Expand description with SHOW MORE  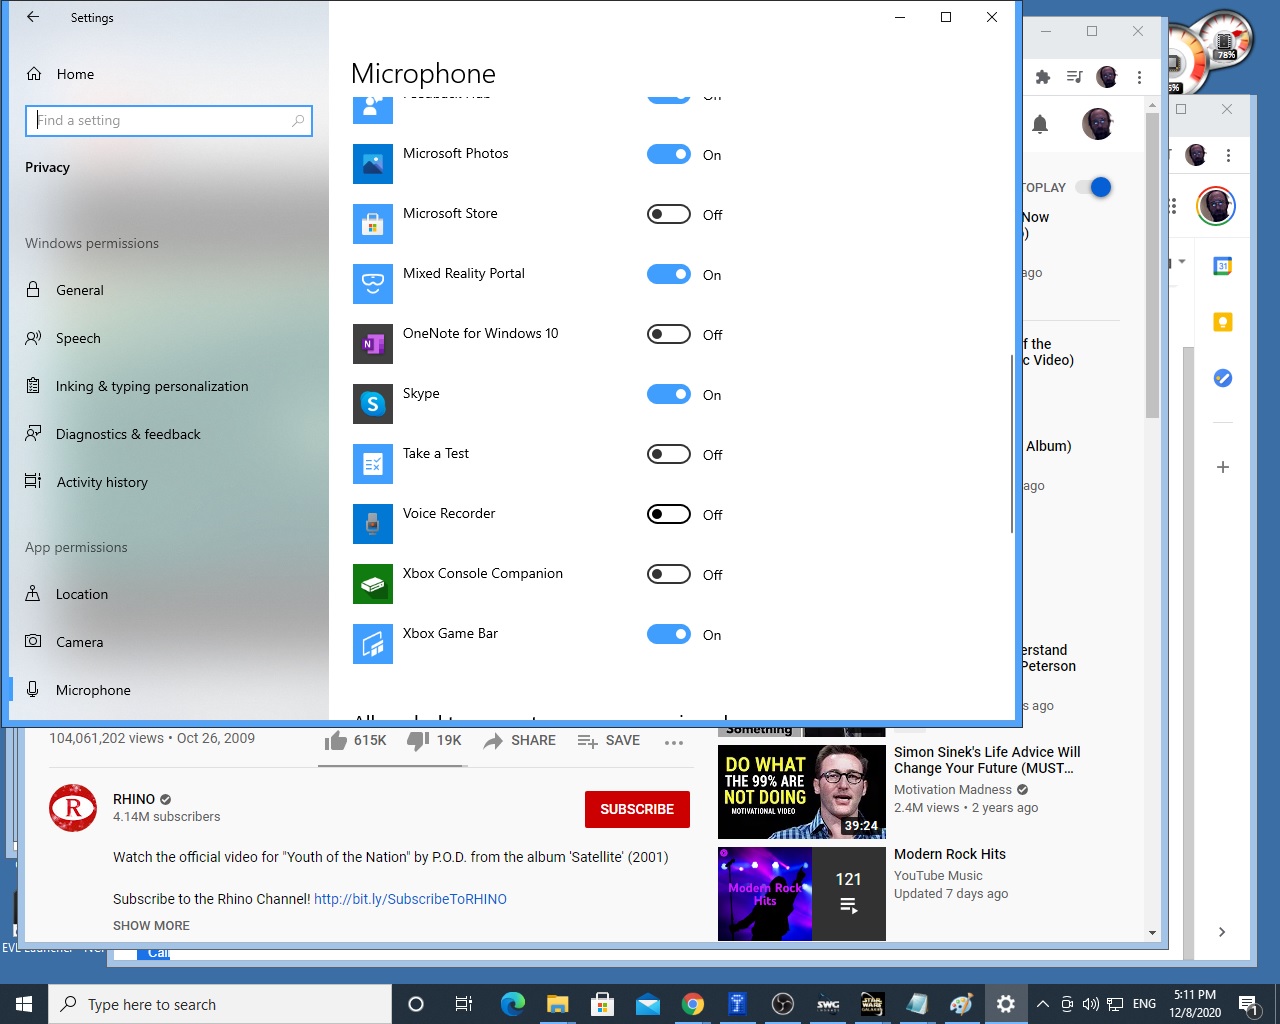(x=151, y=926)
